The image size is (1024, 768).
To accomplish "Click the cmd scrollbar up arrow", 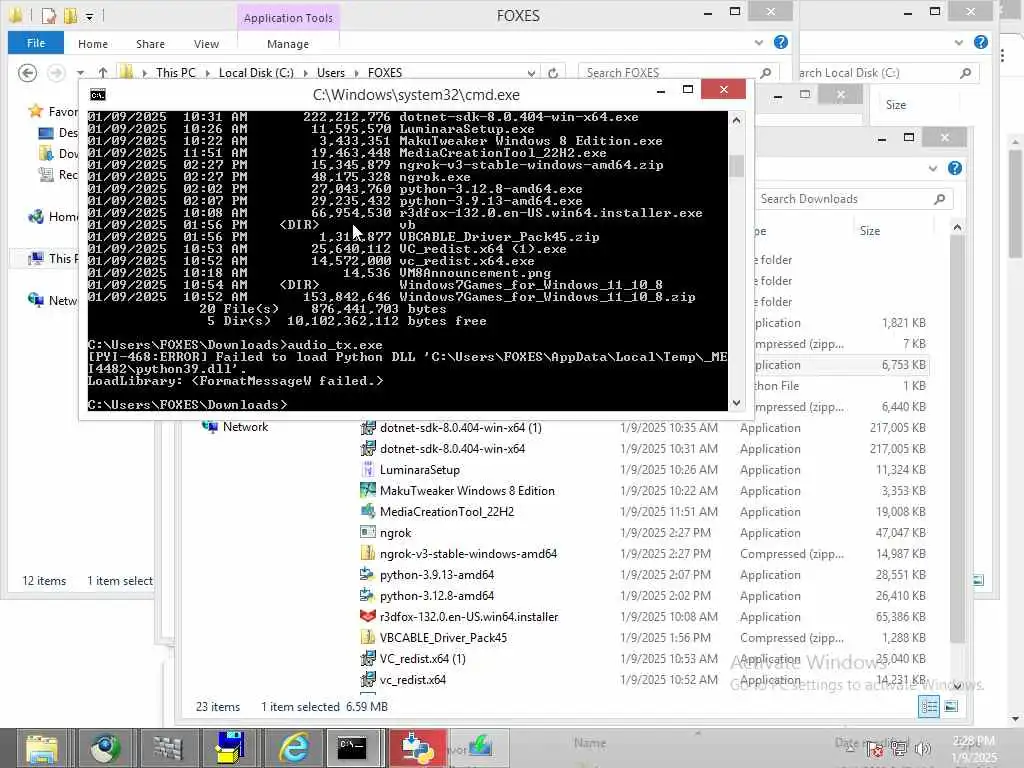I will (736, 120).
